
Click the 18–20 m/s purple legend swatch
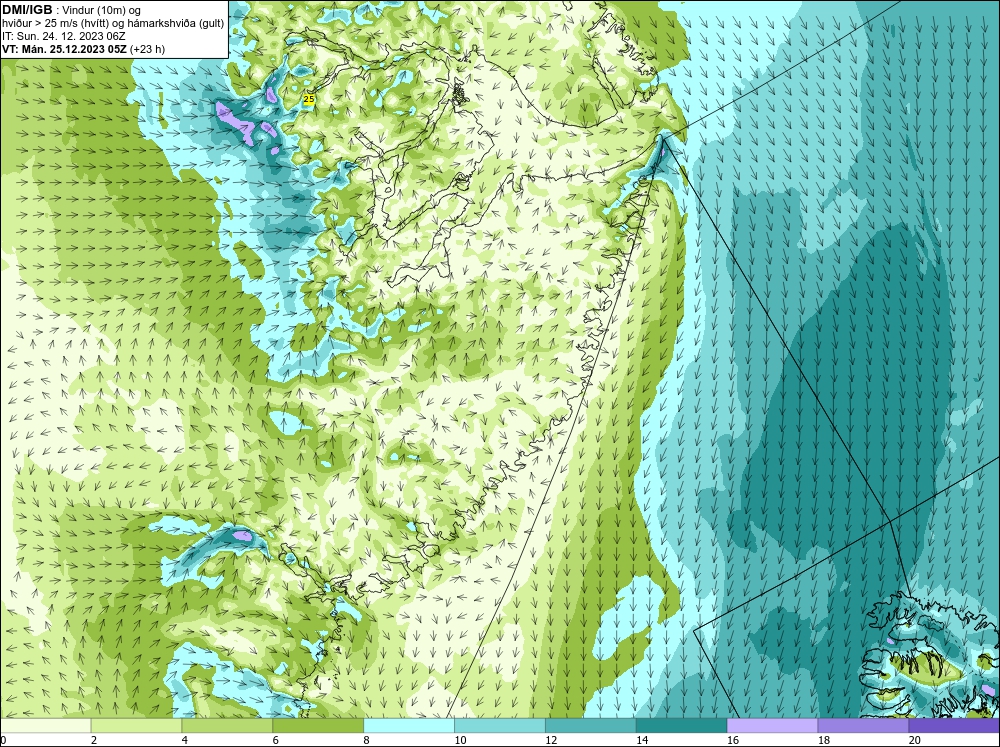pyautogui.click(x=863, y=726)
